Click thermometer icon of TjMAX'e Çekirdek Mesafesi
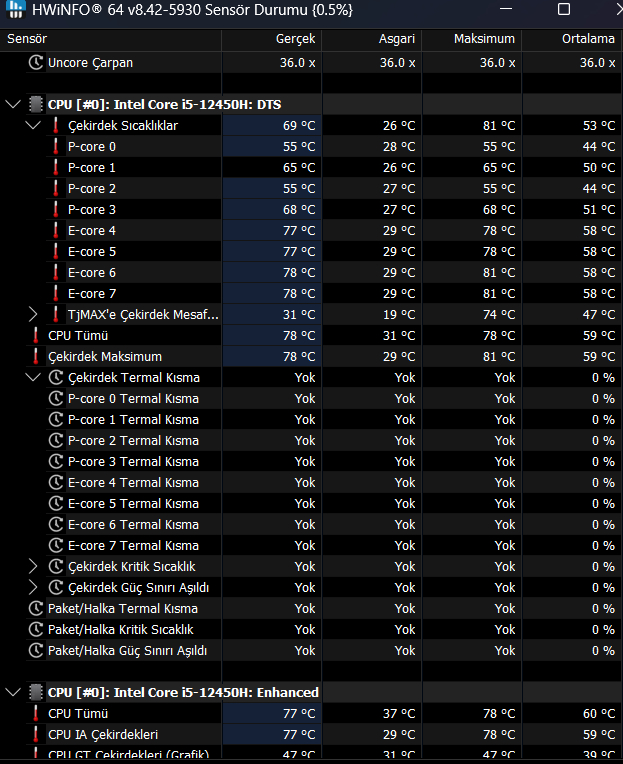 point(56,314)
